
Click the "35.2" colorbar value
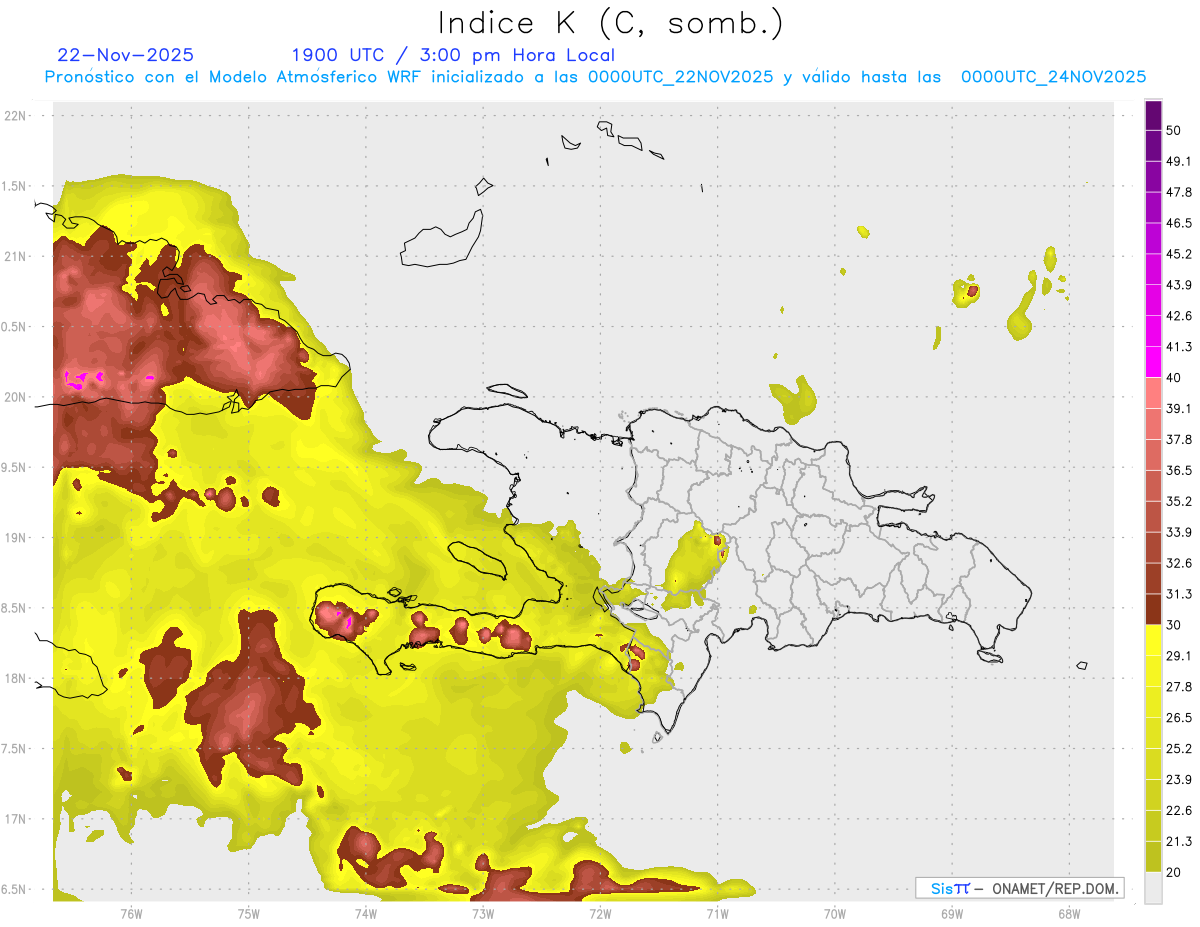(1179, 501)
